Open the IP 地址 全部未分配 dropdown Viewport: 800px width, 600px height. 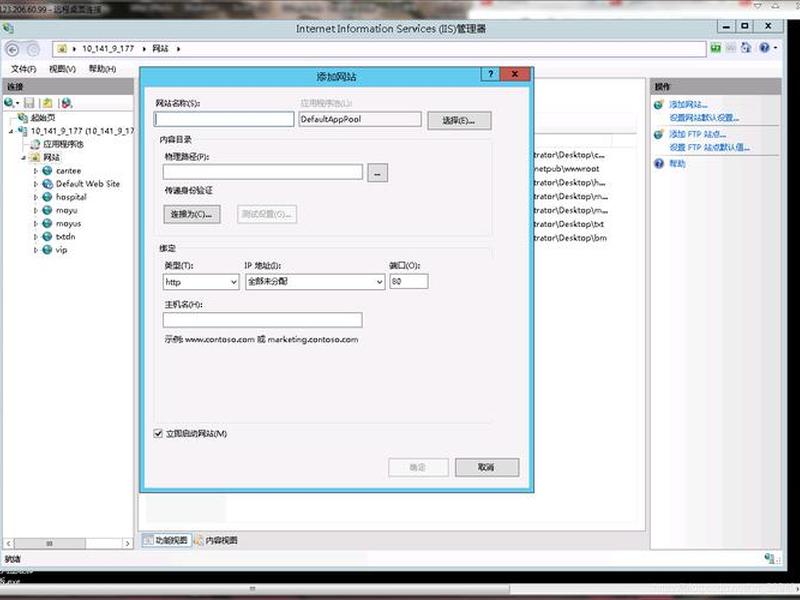click(x=315, y=282)
